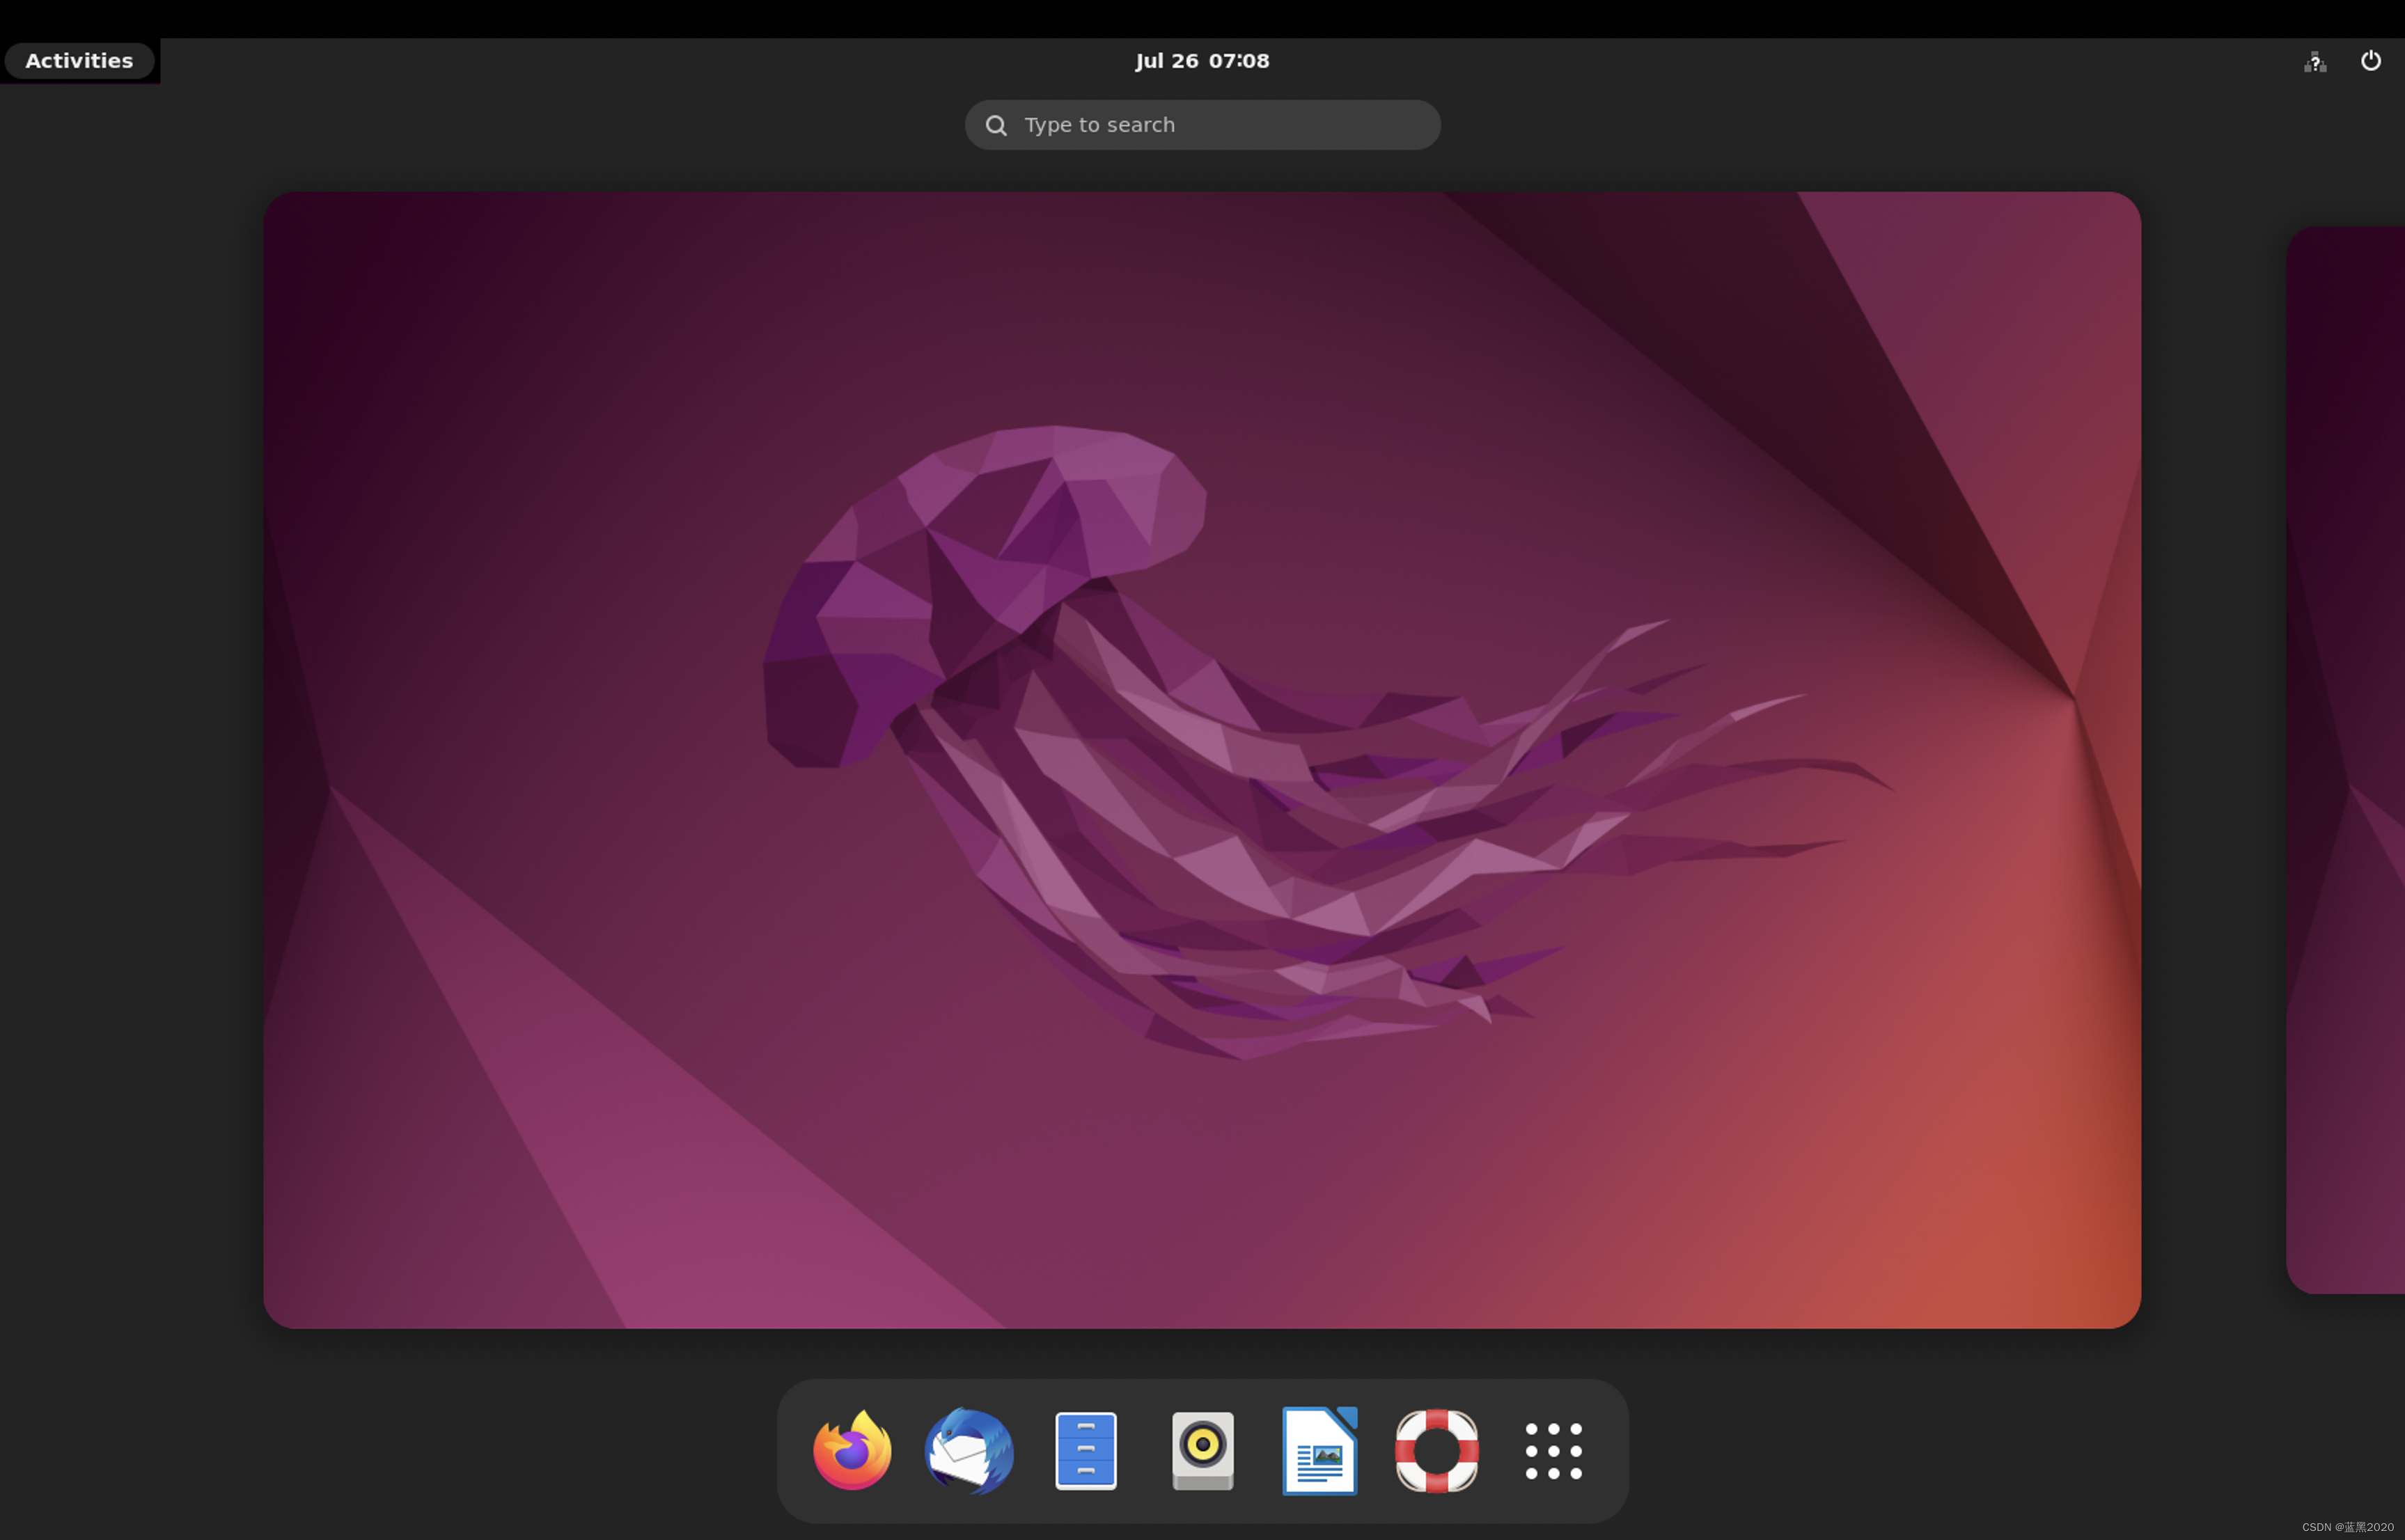Open the Help lifebuoy icon
This screenshot has height=1540, width=2405.
1436,1450
